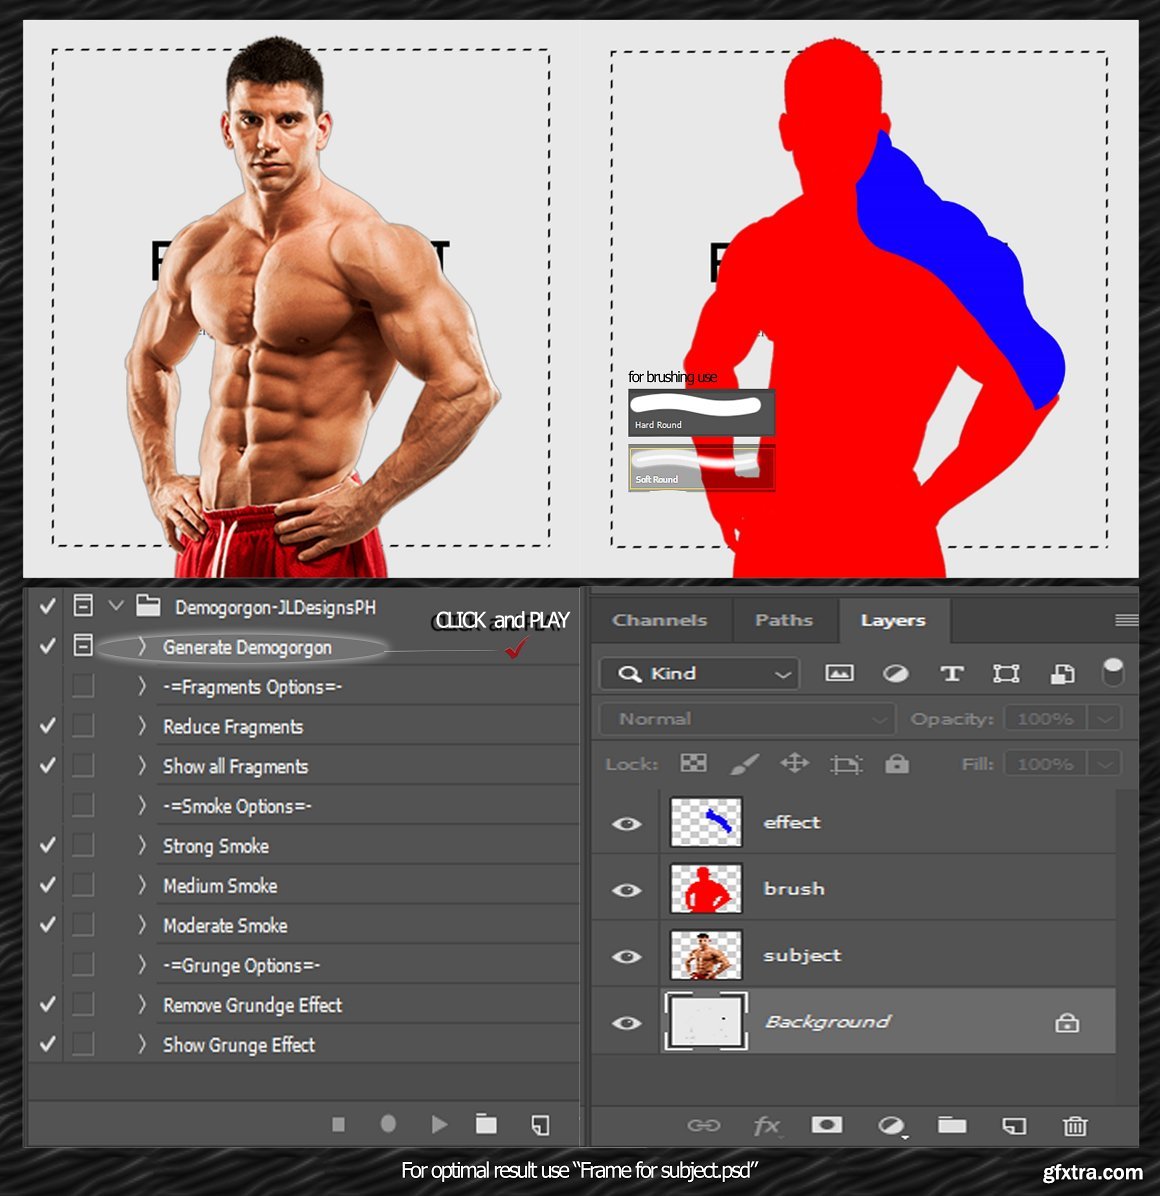Select the Reduce Fragments action

[x=233, y=727]
